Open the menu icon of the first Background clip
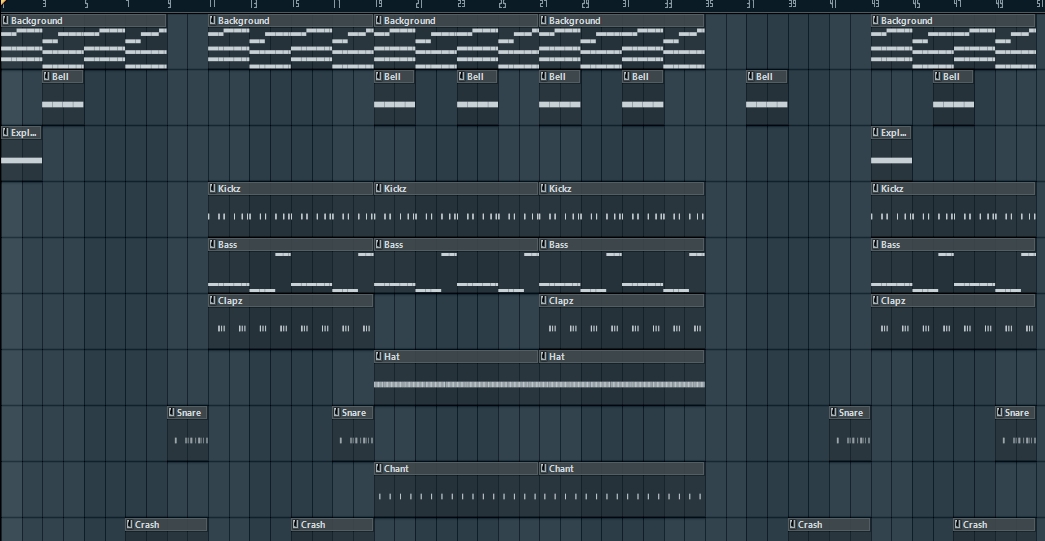Image resolution: width=1045 pixels, height=541 pixels. coord(6,21)
